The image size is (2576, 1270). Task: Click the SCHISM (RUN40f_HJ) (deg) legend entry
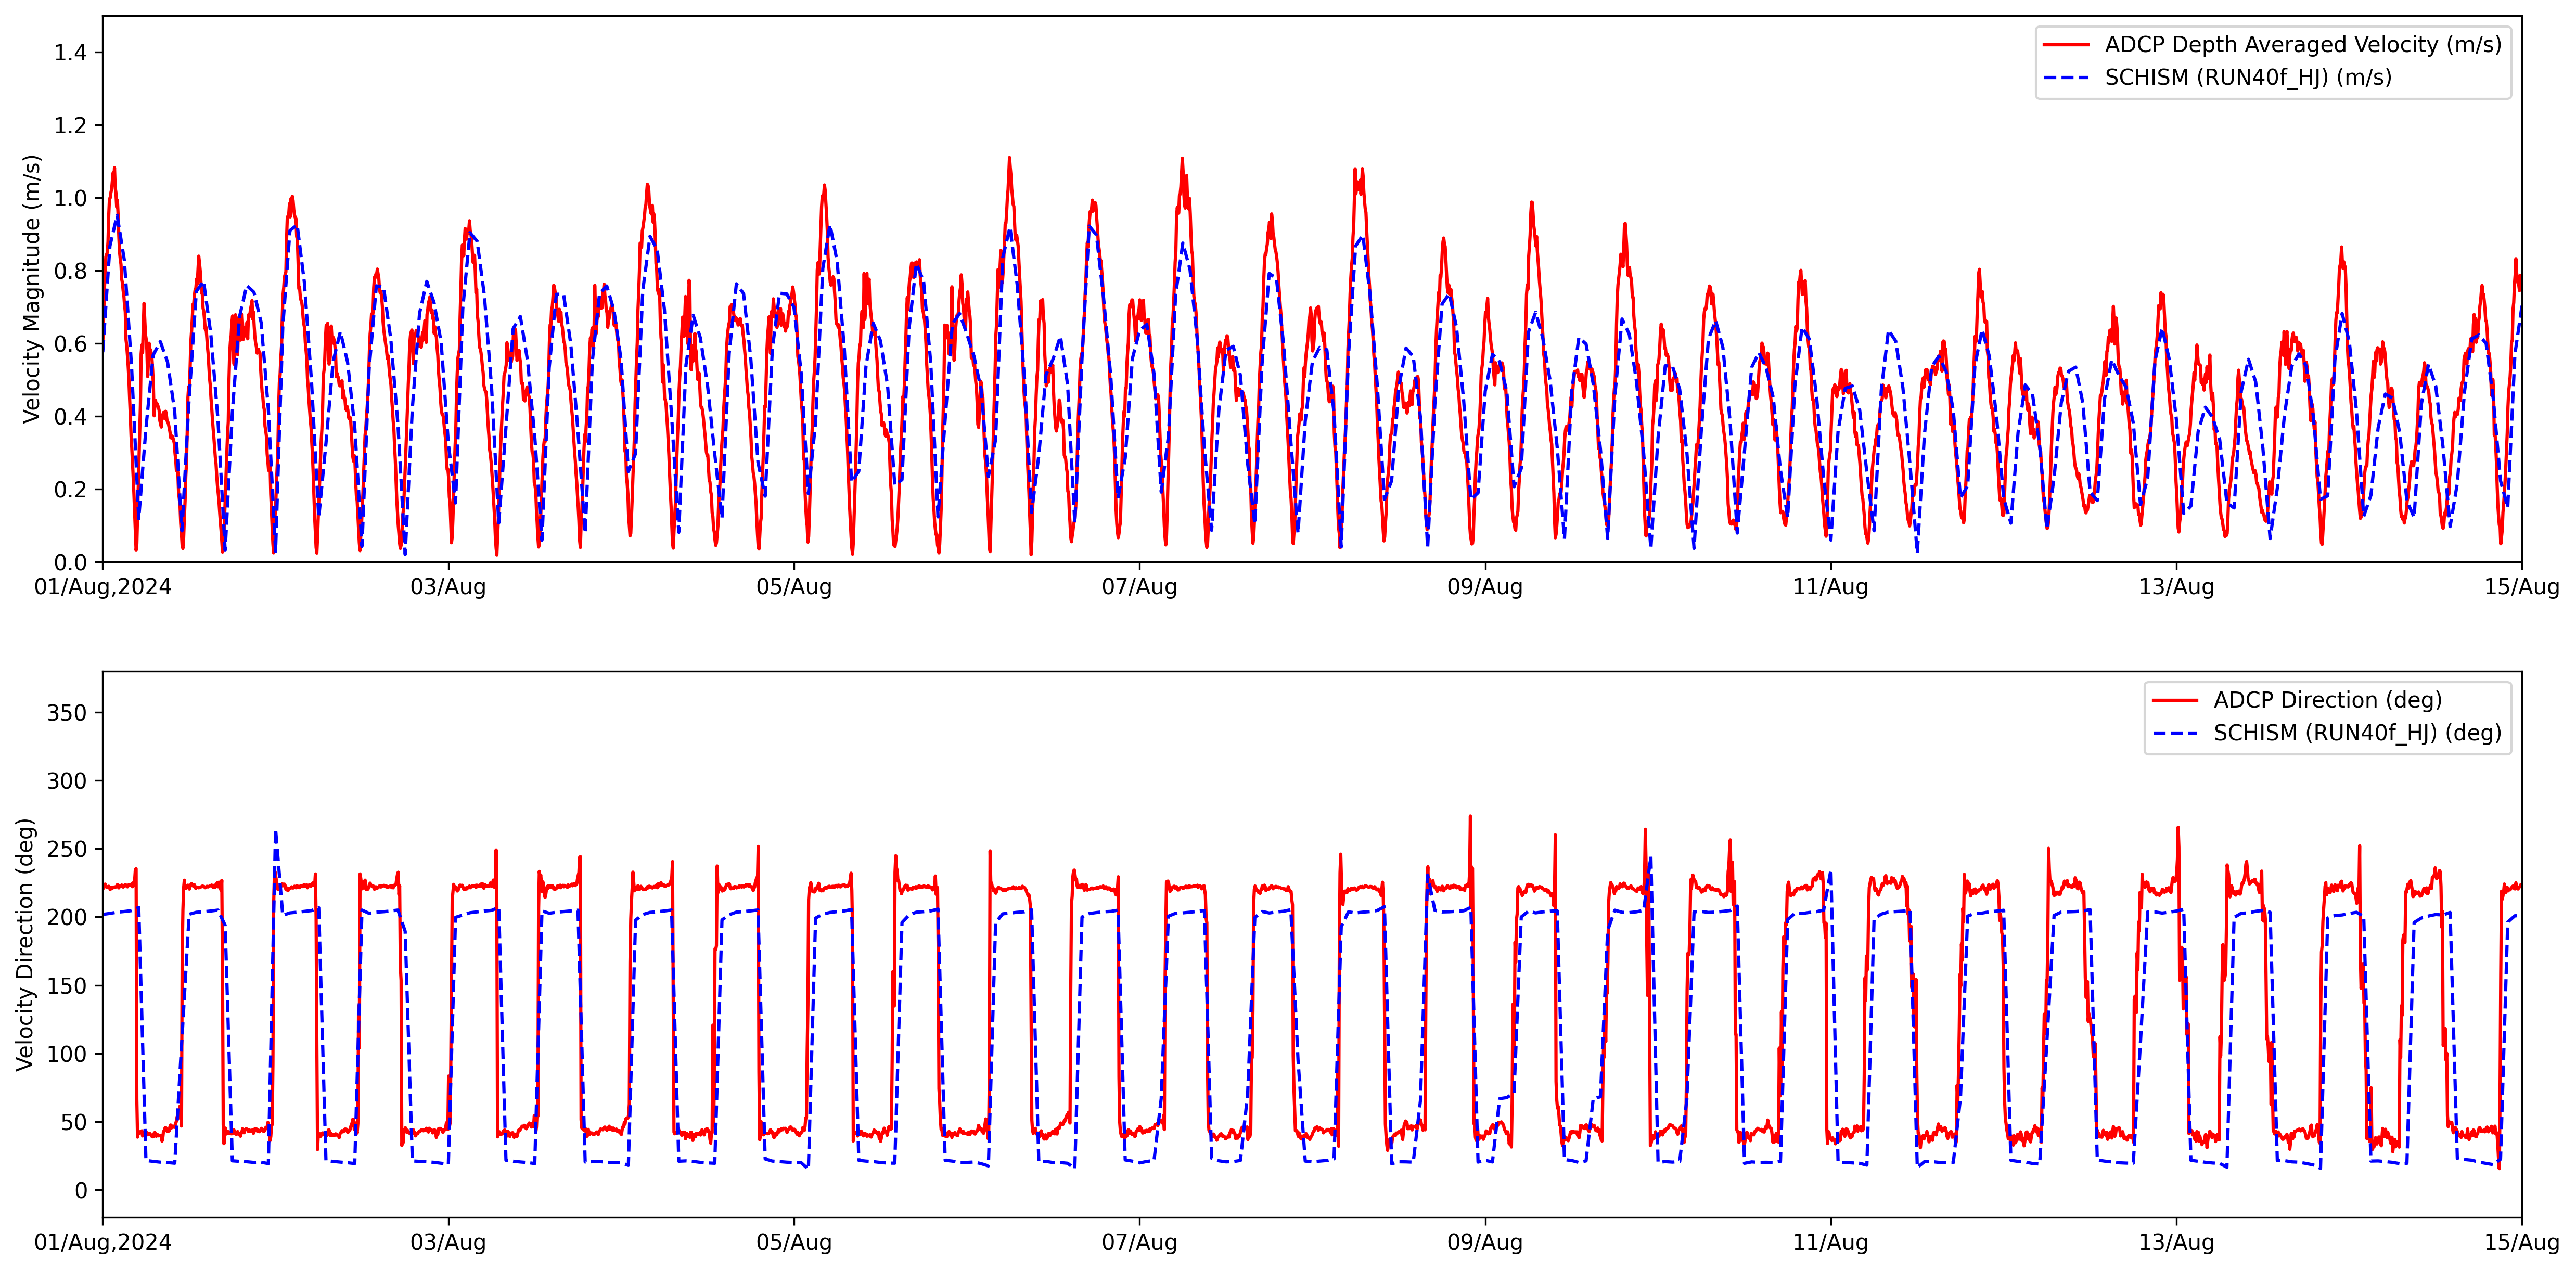(x=2357, y=733)
